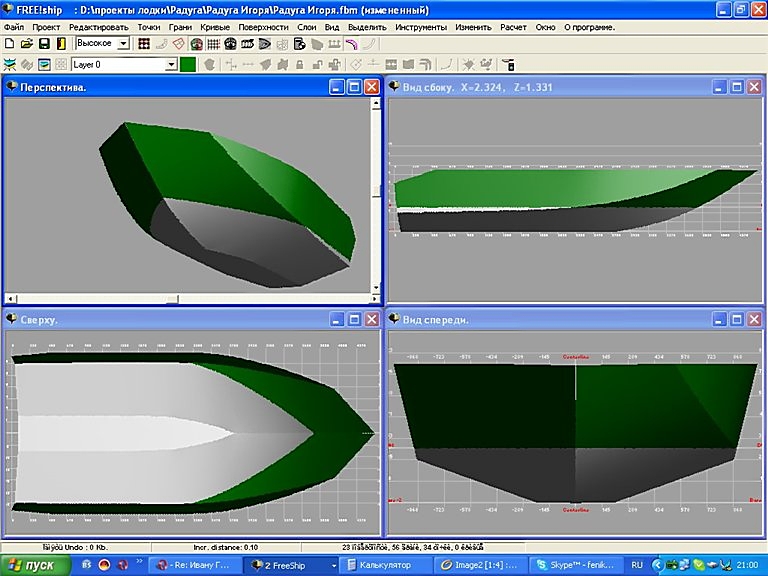Save the model with the floppy icon
This screenshot has width=768, height=576.
44,44
